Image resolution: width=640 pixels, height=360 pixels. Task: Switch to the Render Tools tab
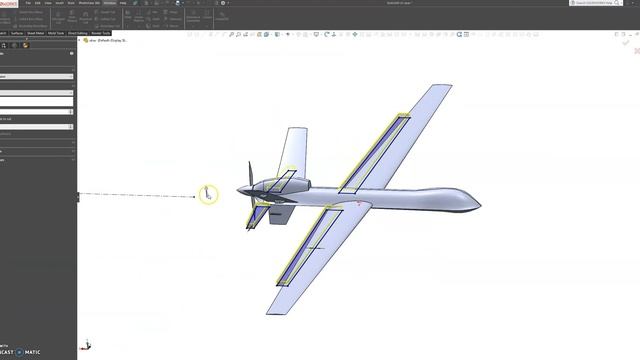click(x=101, y=33)
